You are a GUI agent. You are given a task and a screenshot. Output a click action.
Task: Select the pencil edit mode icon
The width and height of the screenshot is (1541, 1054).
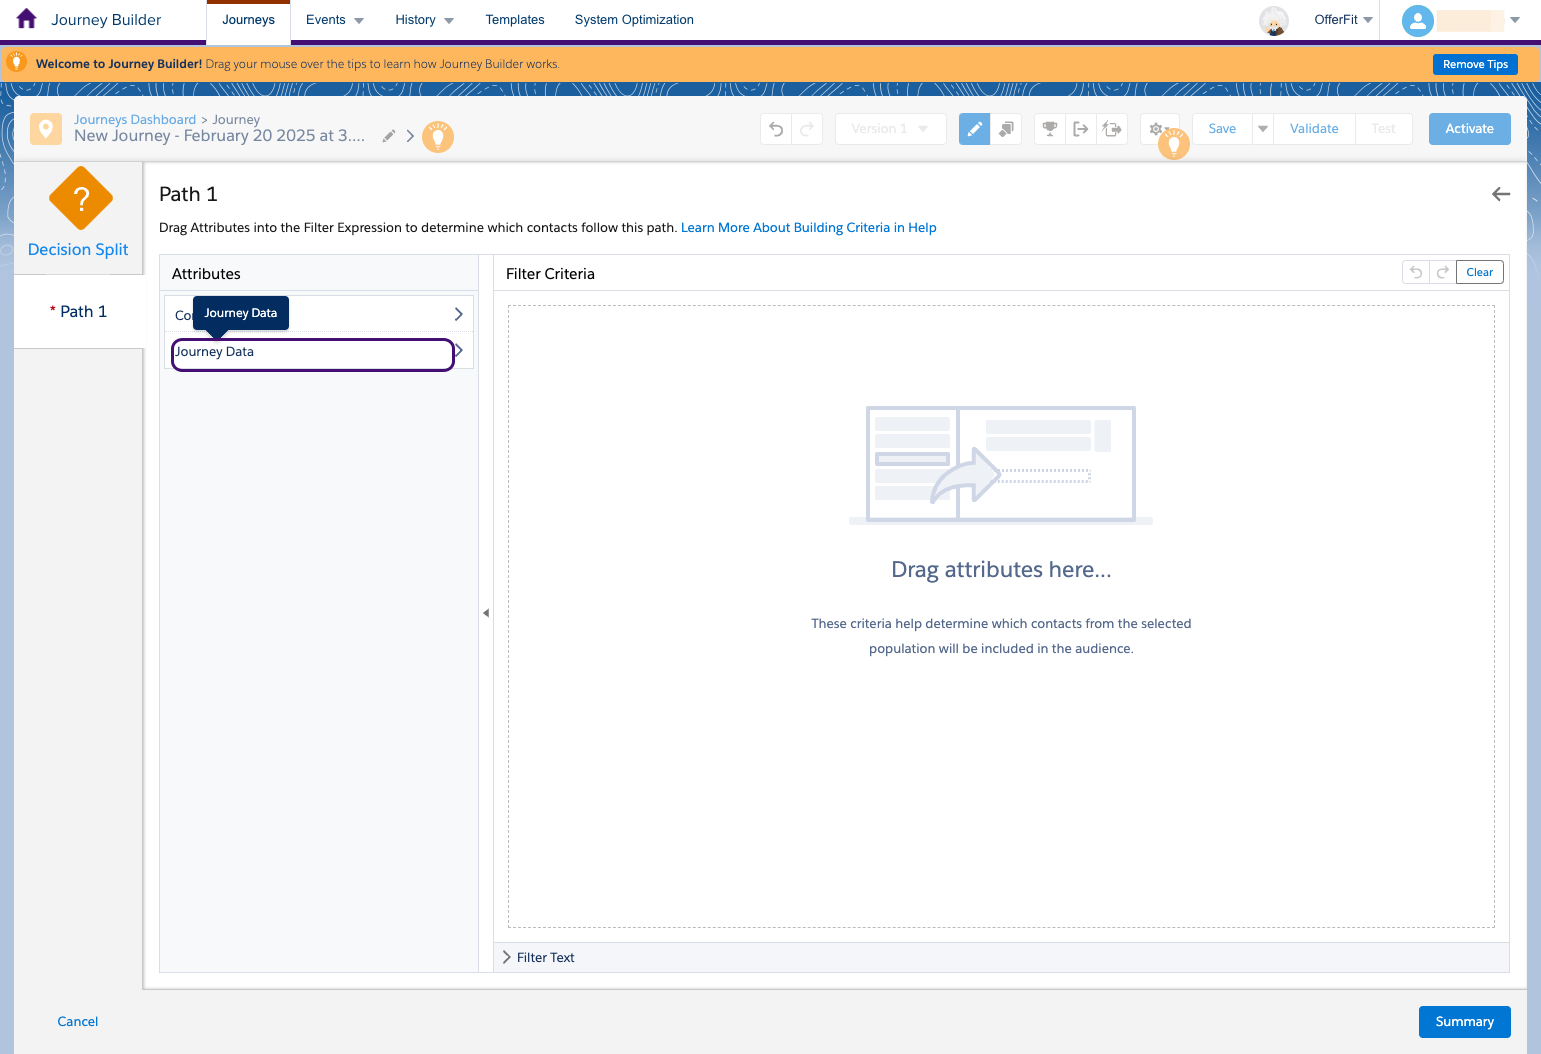(x=974, y=128)
